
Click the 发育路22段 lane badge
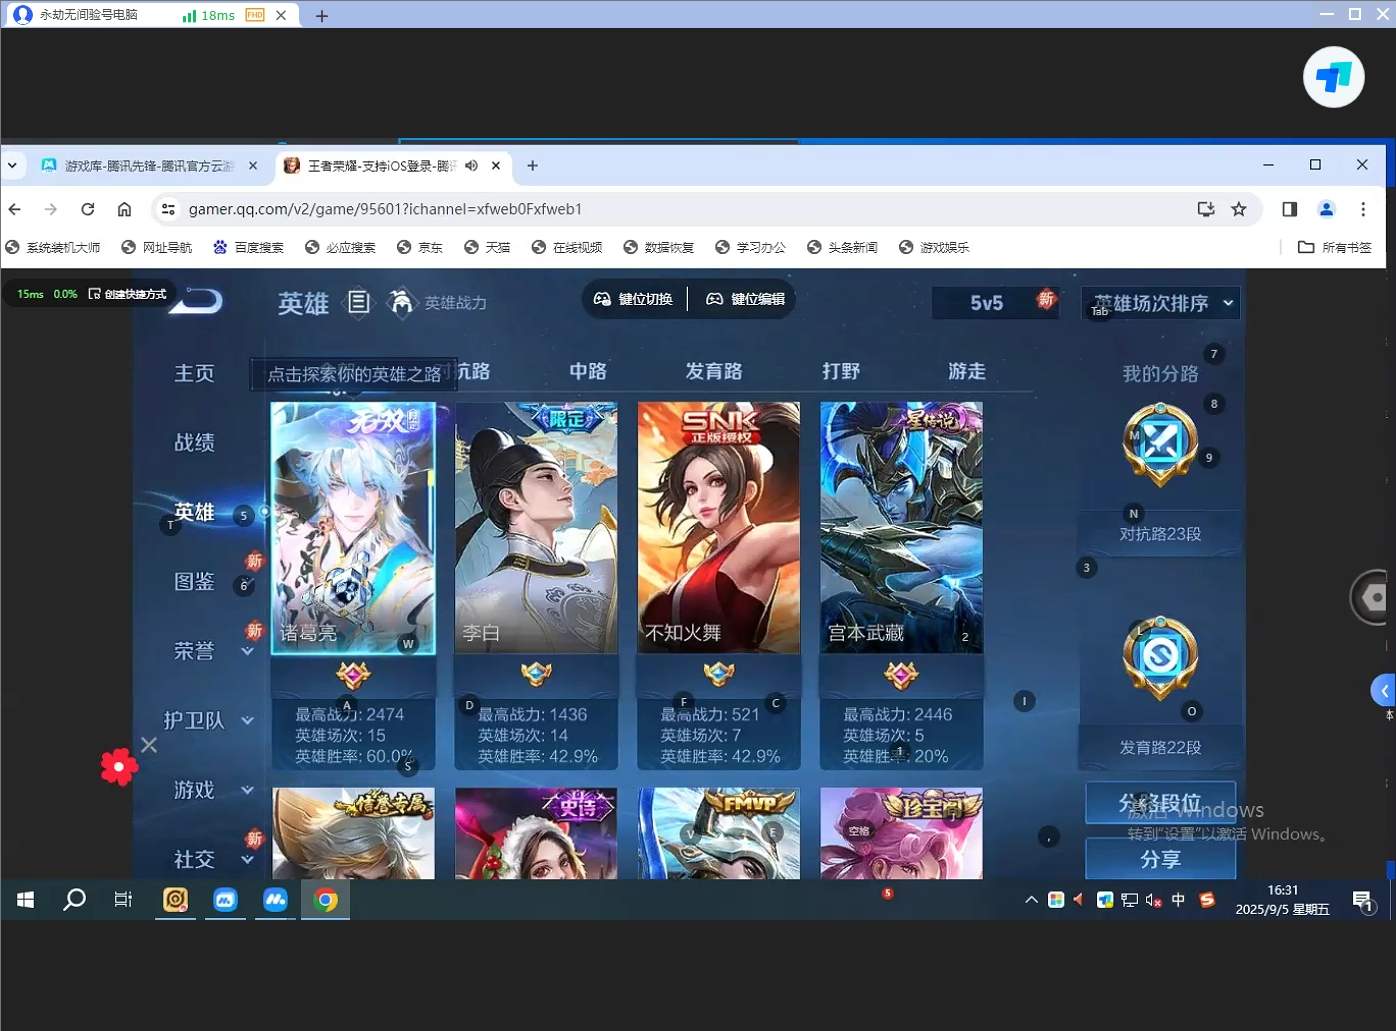tap(1160, 657)
